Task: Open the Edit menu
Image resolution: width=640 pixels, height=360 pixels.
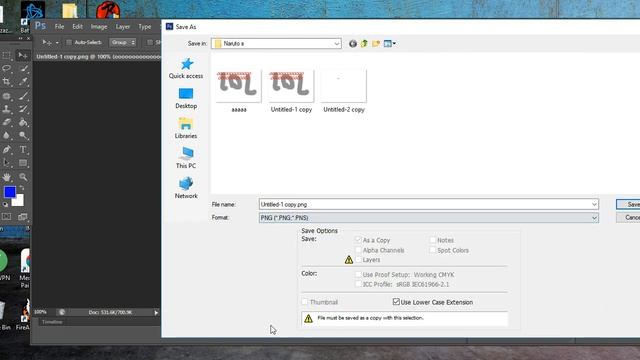Action: tap(78, 27)
